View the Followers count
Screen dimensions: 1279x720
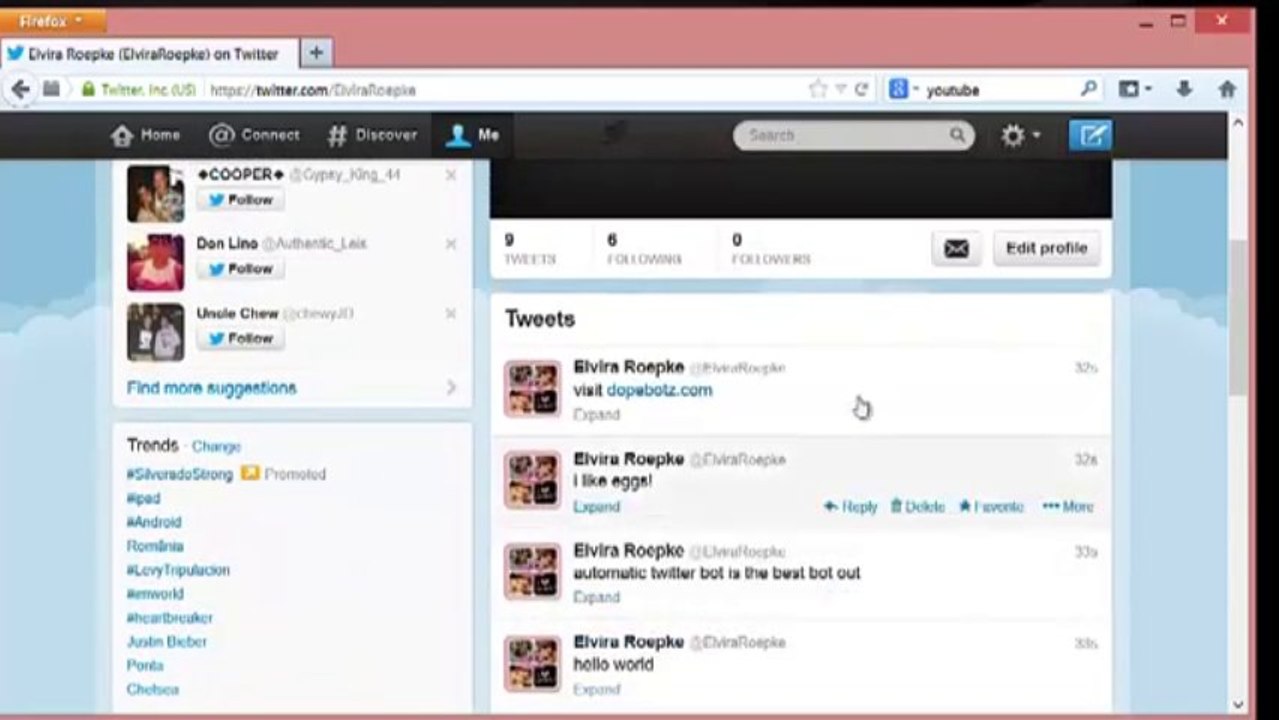point(771,249)
